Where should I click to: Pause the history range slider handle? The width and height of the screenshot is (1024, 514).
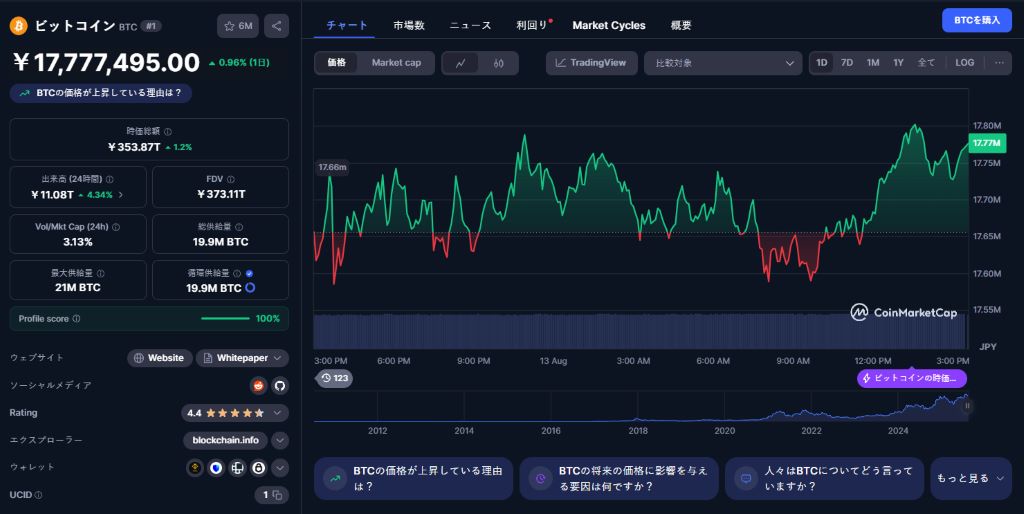967,406
